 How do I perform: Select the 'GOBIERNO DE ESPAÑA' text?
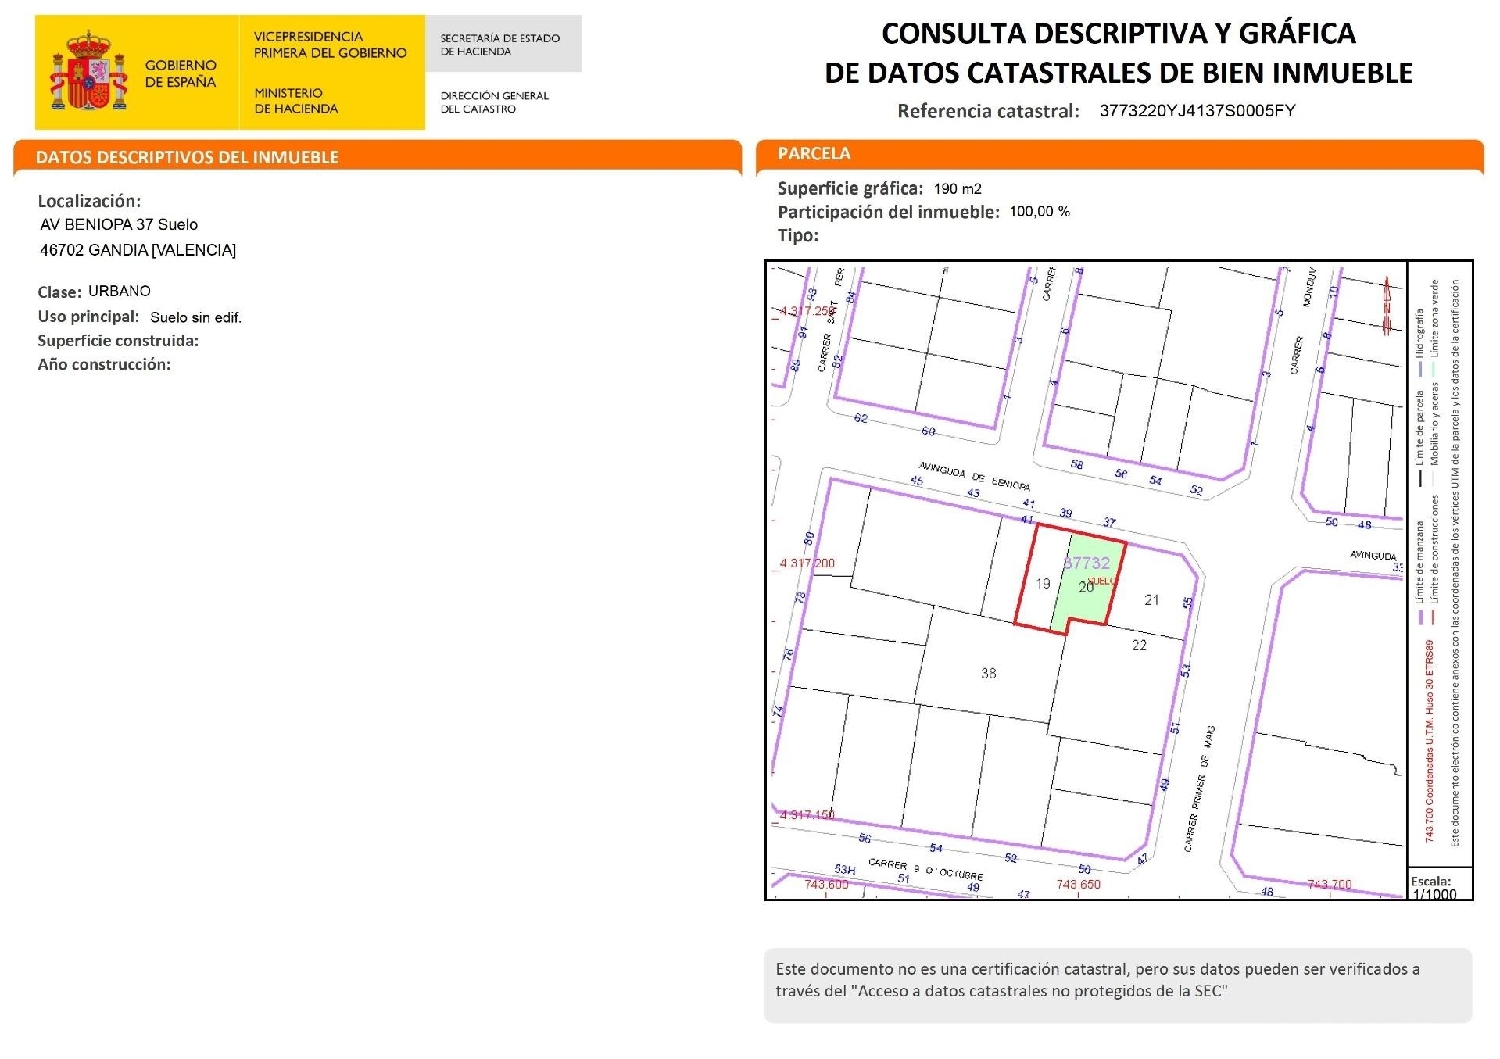pos(180,73)
